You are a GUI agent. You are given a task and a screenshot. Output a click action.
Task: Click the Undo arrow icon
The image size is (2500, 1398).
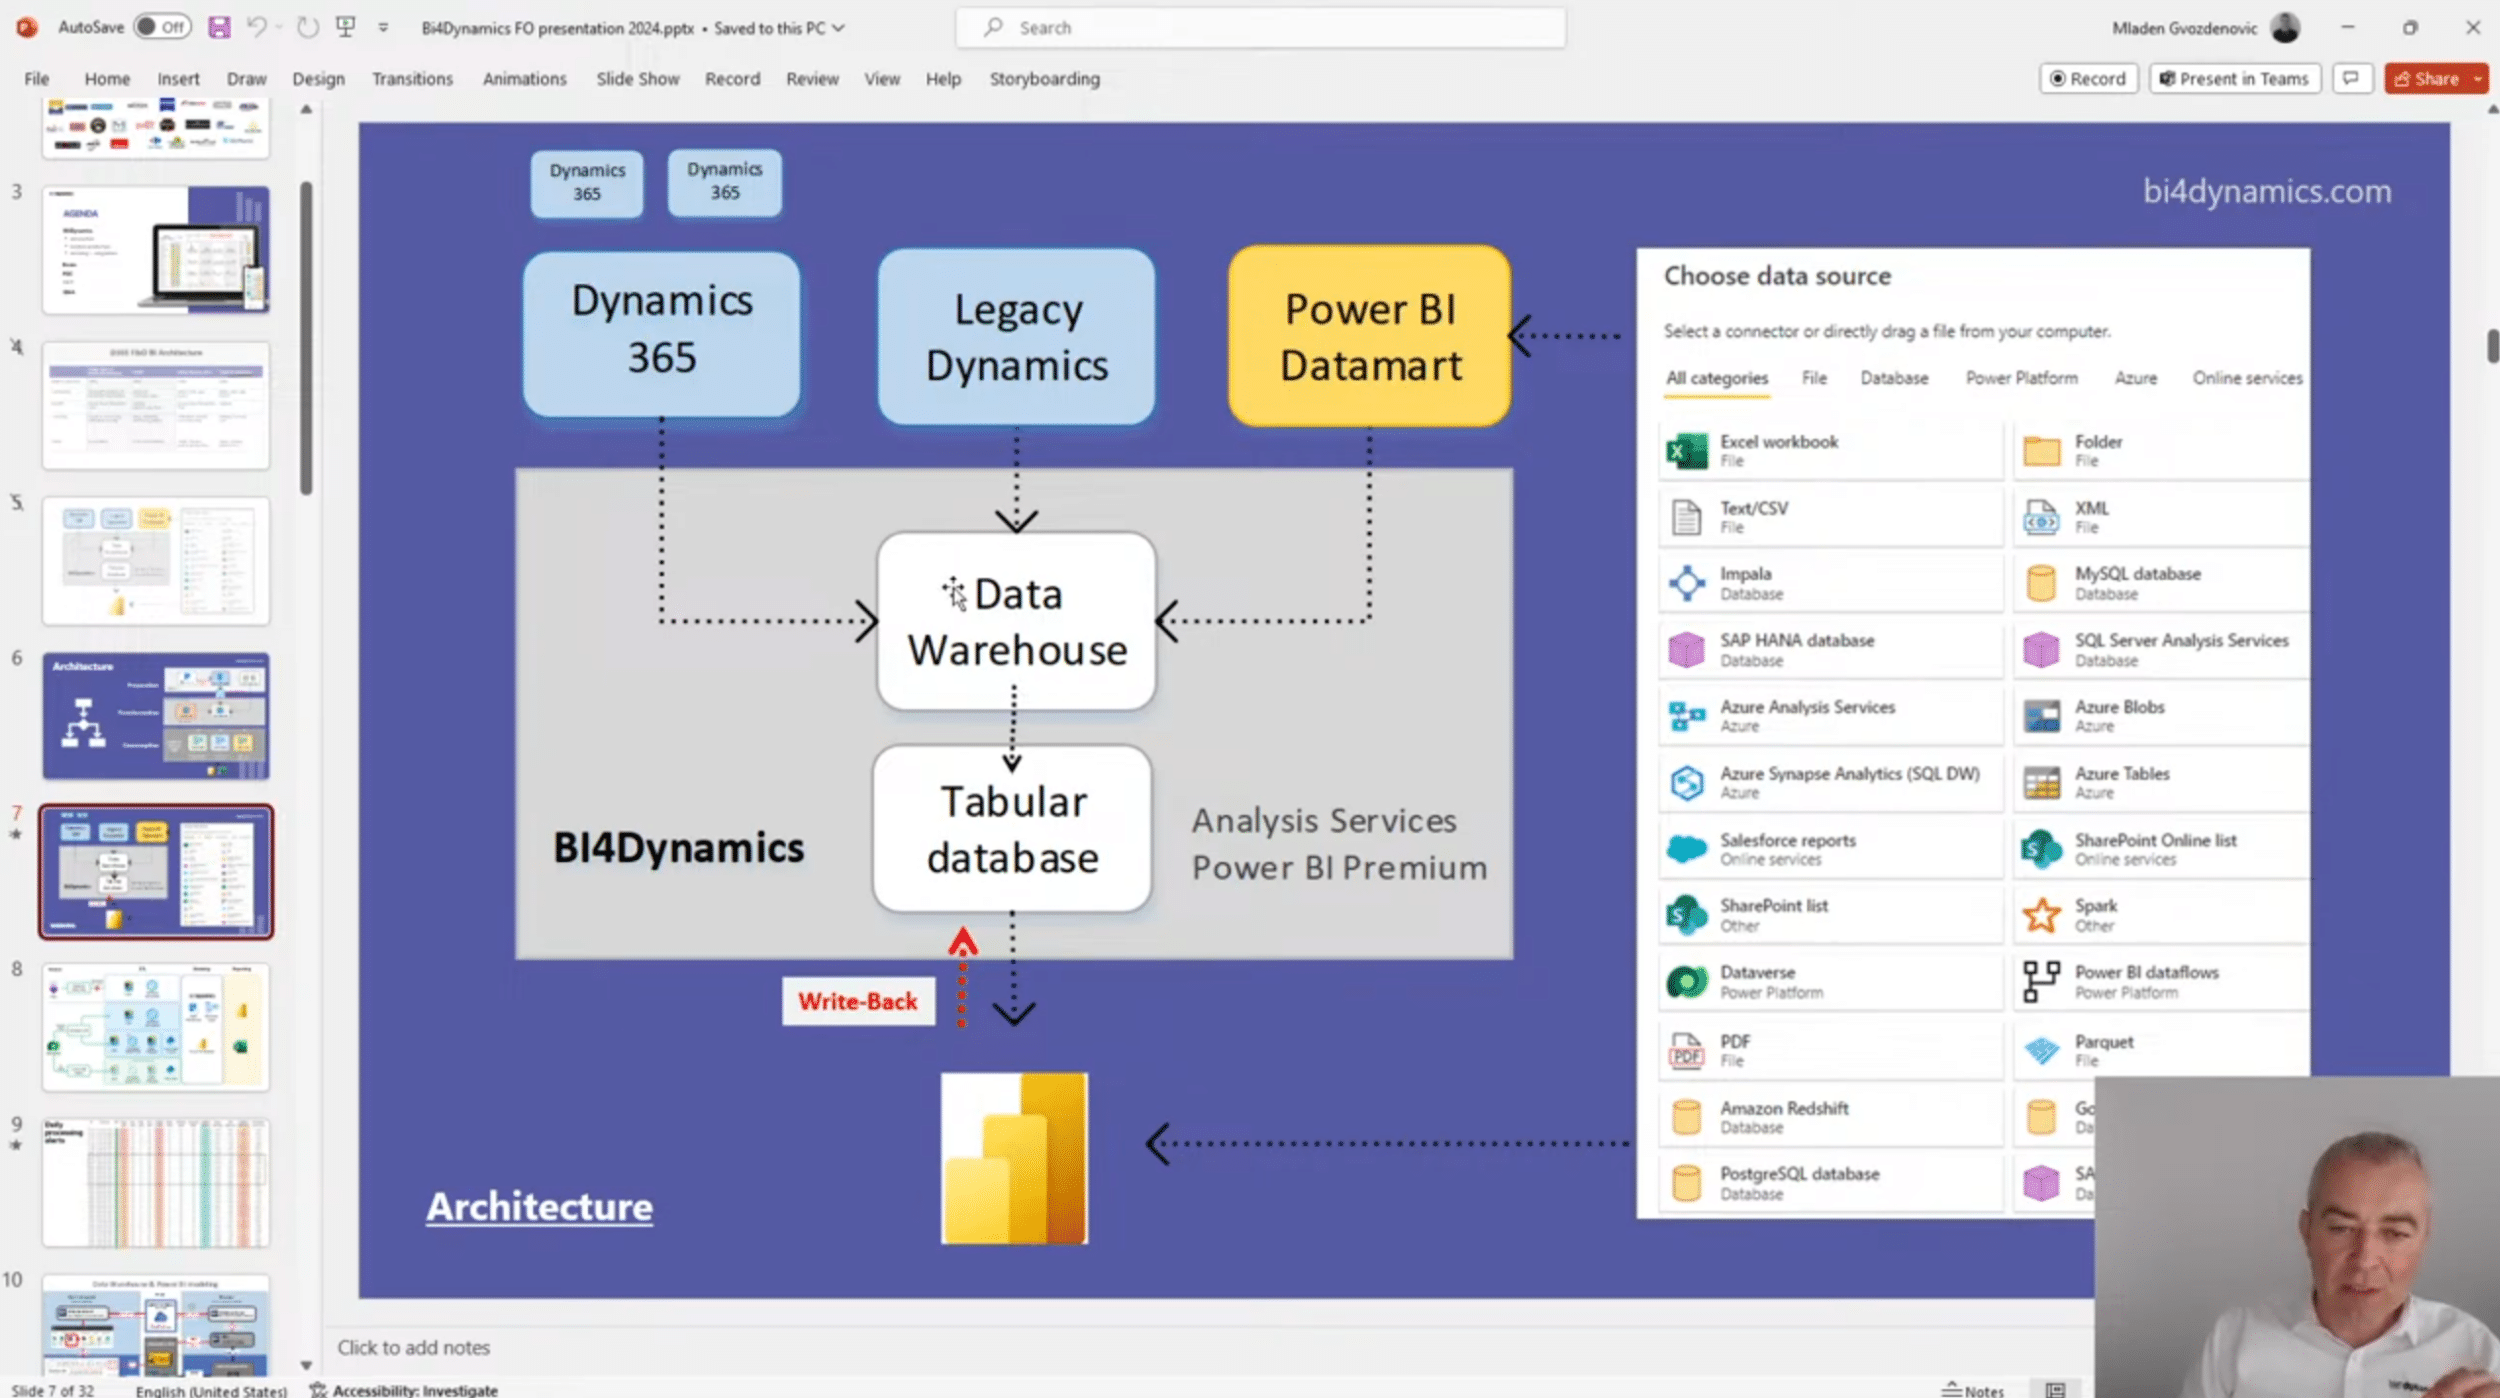click(x=256, y=27)
